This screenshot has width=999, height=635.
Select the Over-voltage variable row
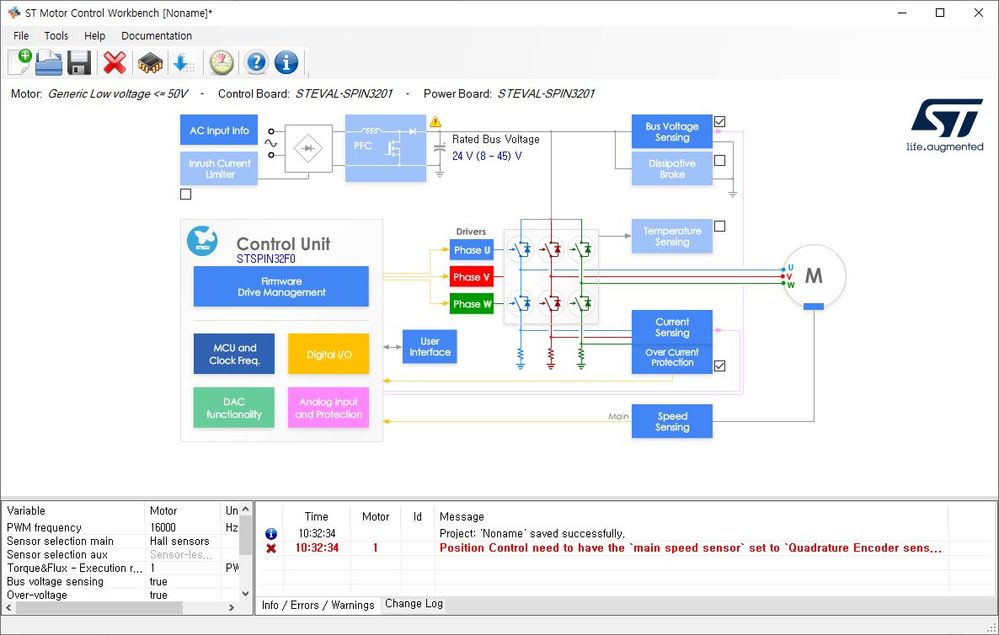point(121,594)
